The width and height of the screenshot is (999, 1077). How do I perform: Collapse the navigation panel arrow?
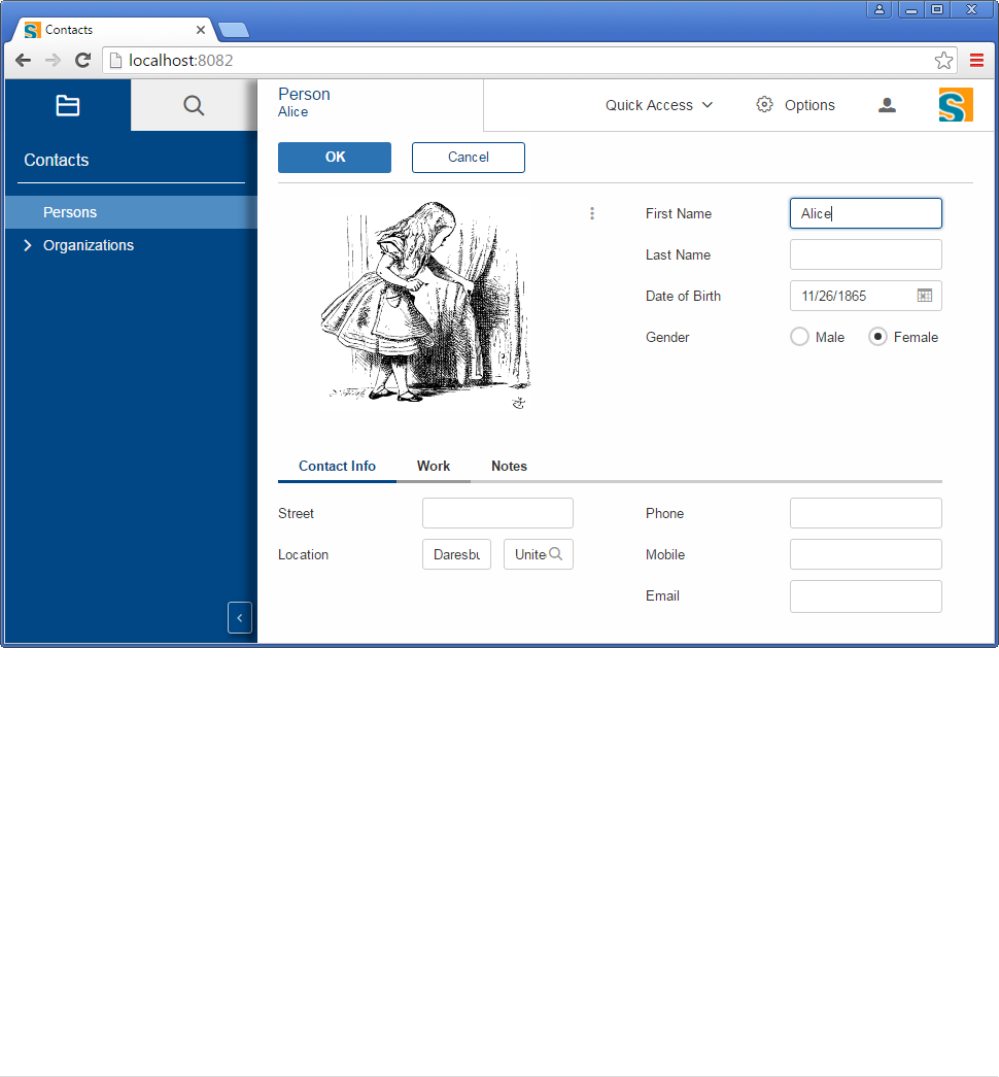tap(239, 617)
